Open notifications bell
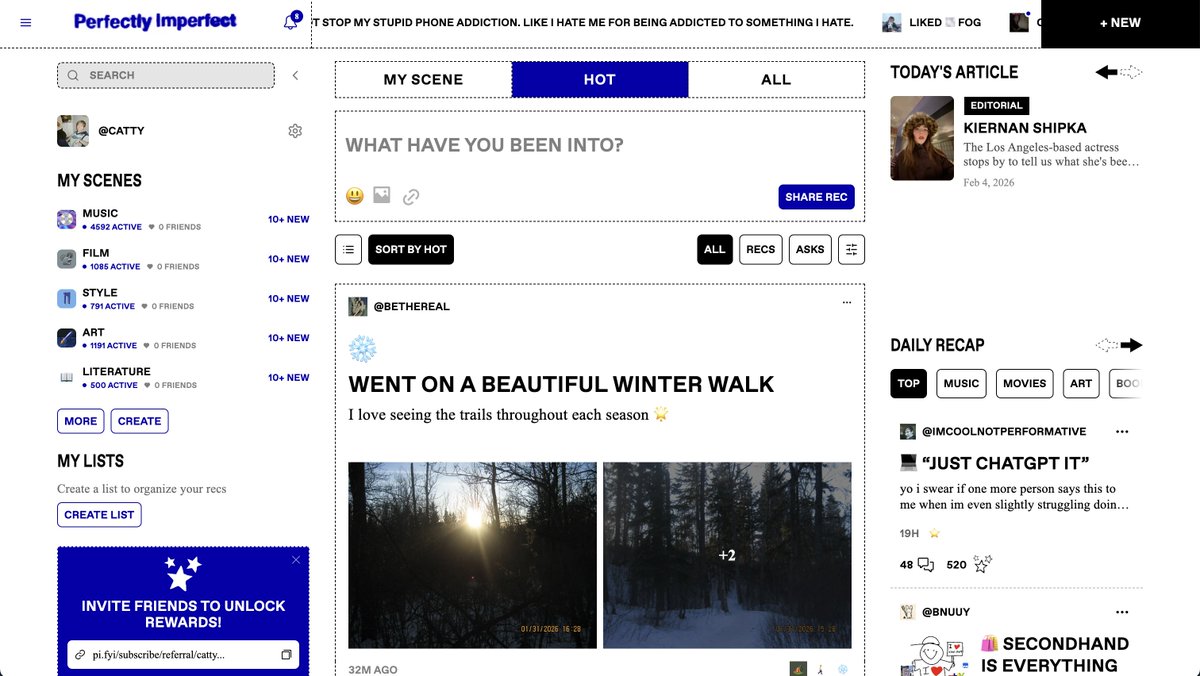Image resolution: width=1200 pixels, height=676 pixels. point(291,21)
